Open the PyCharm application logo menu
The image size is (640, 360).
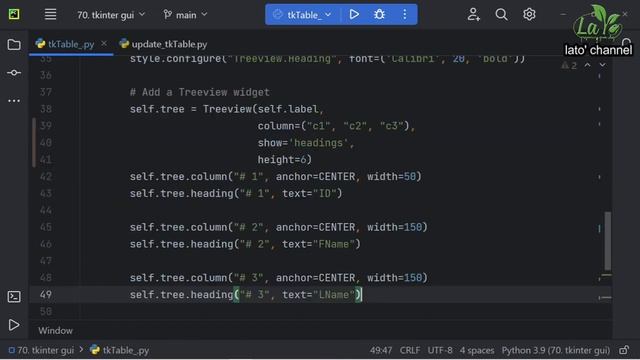tap(14, 15)
